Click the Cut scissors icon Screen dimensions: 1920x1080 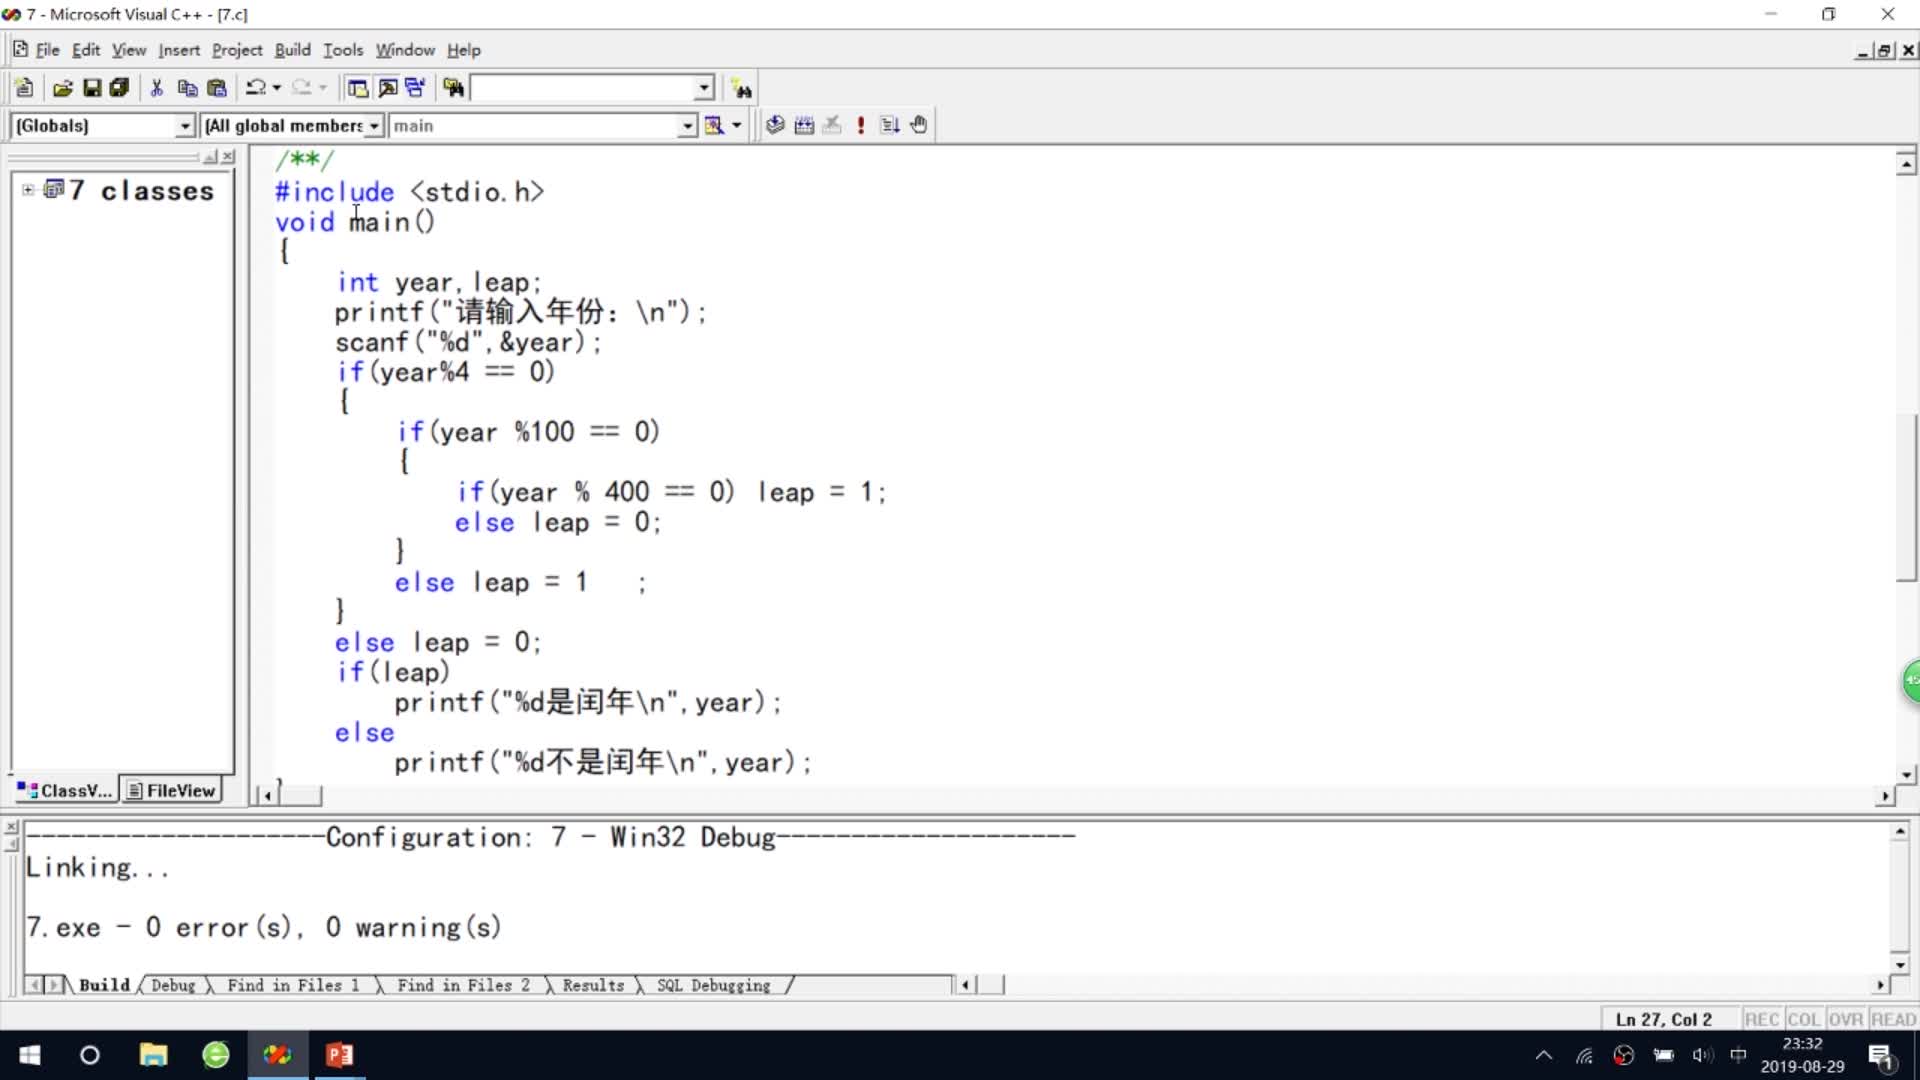pos(157,88)
